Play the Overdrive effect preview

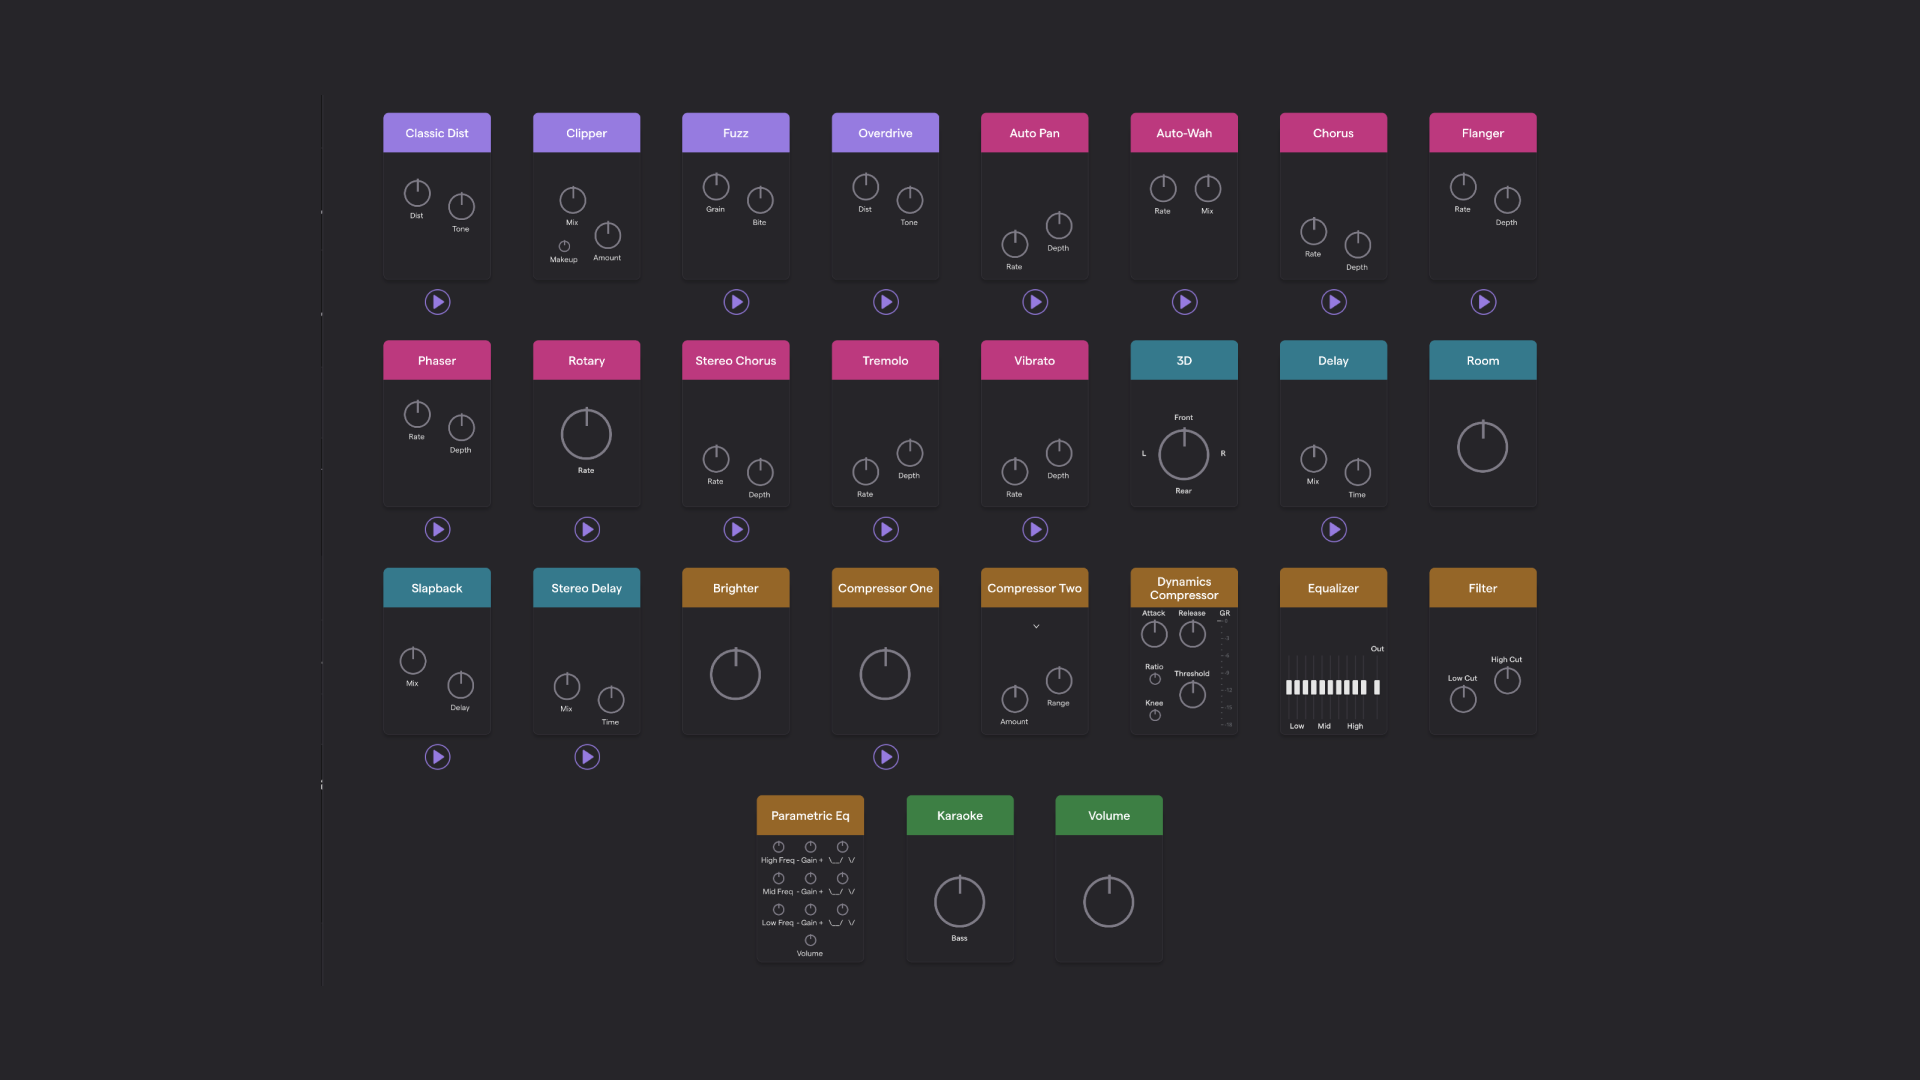(884, 301)
